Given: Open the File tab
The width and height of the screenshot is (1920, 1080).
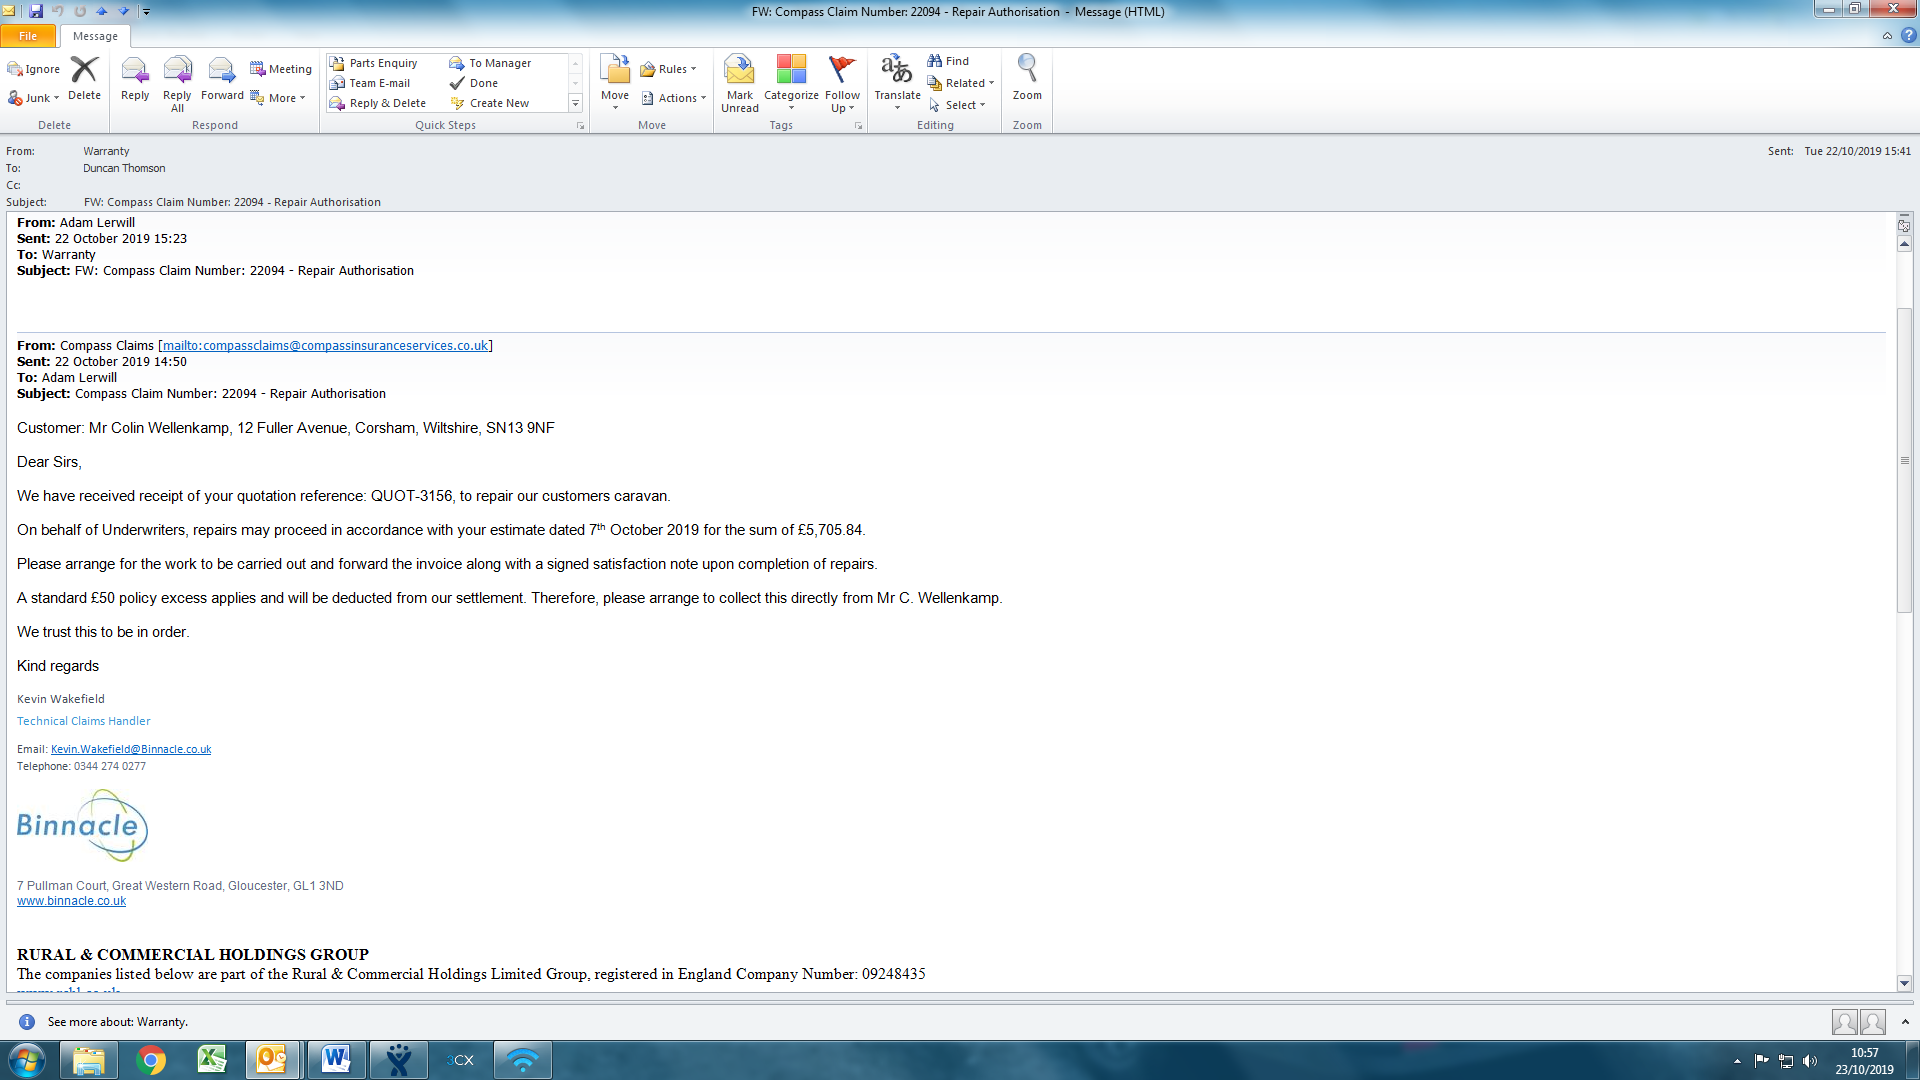Looking at the screenshot, I should pos(28,36).
